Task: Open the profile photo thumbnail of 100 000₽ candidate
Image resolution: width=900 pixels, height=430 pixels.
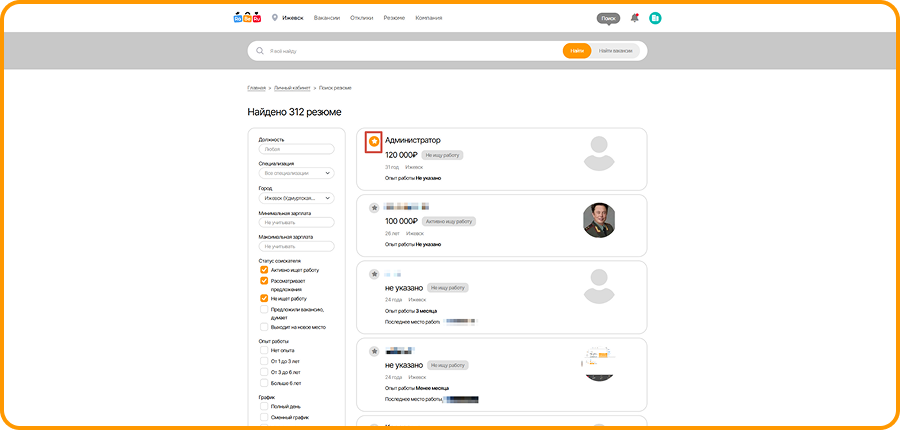Action: click(599, 220)
